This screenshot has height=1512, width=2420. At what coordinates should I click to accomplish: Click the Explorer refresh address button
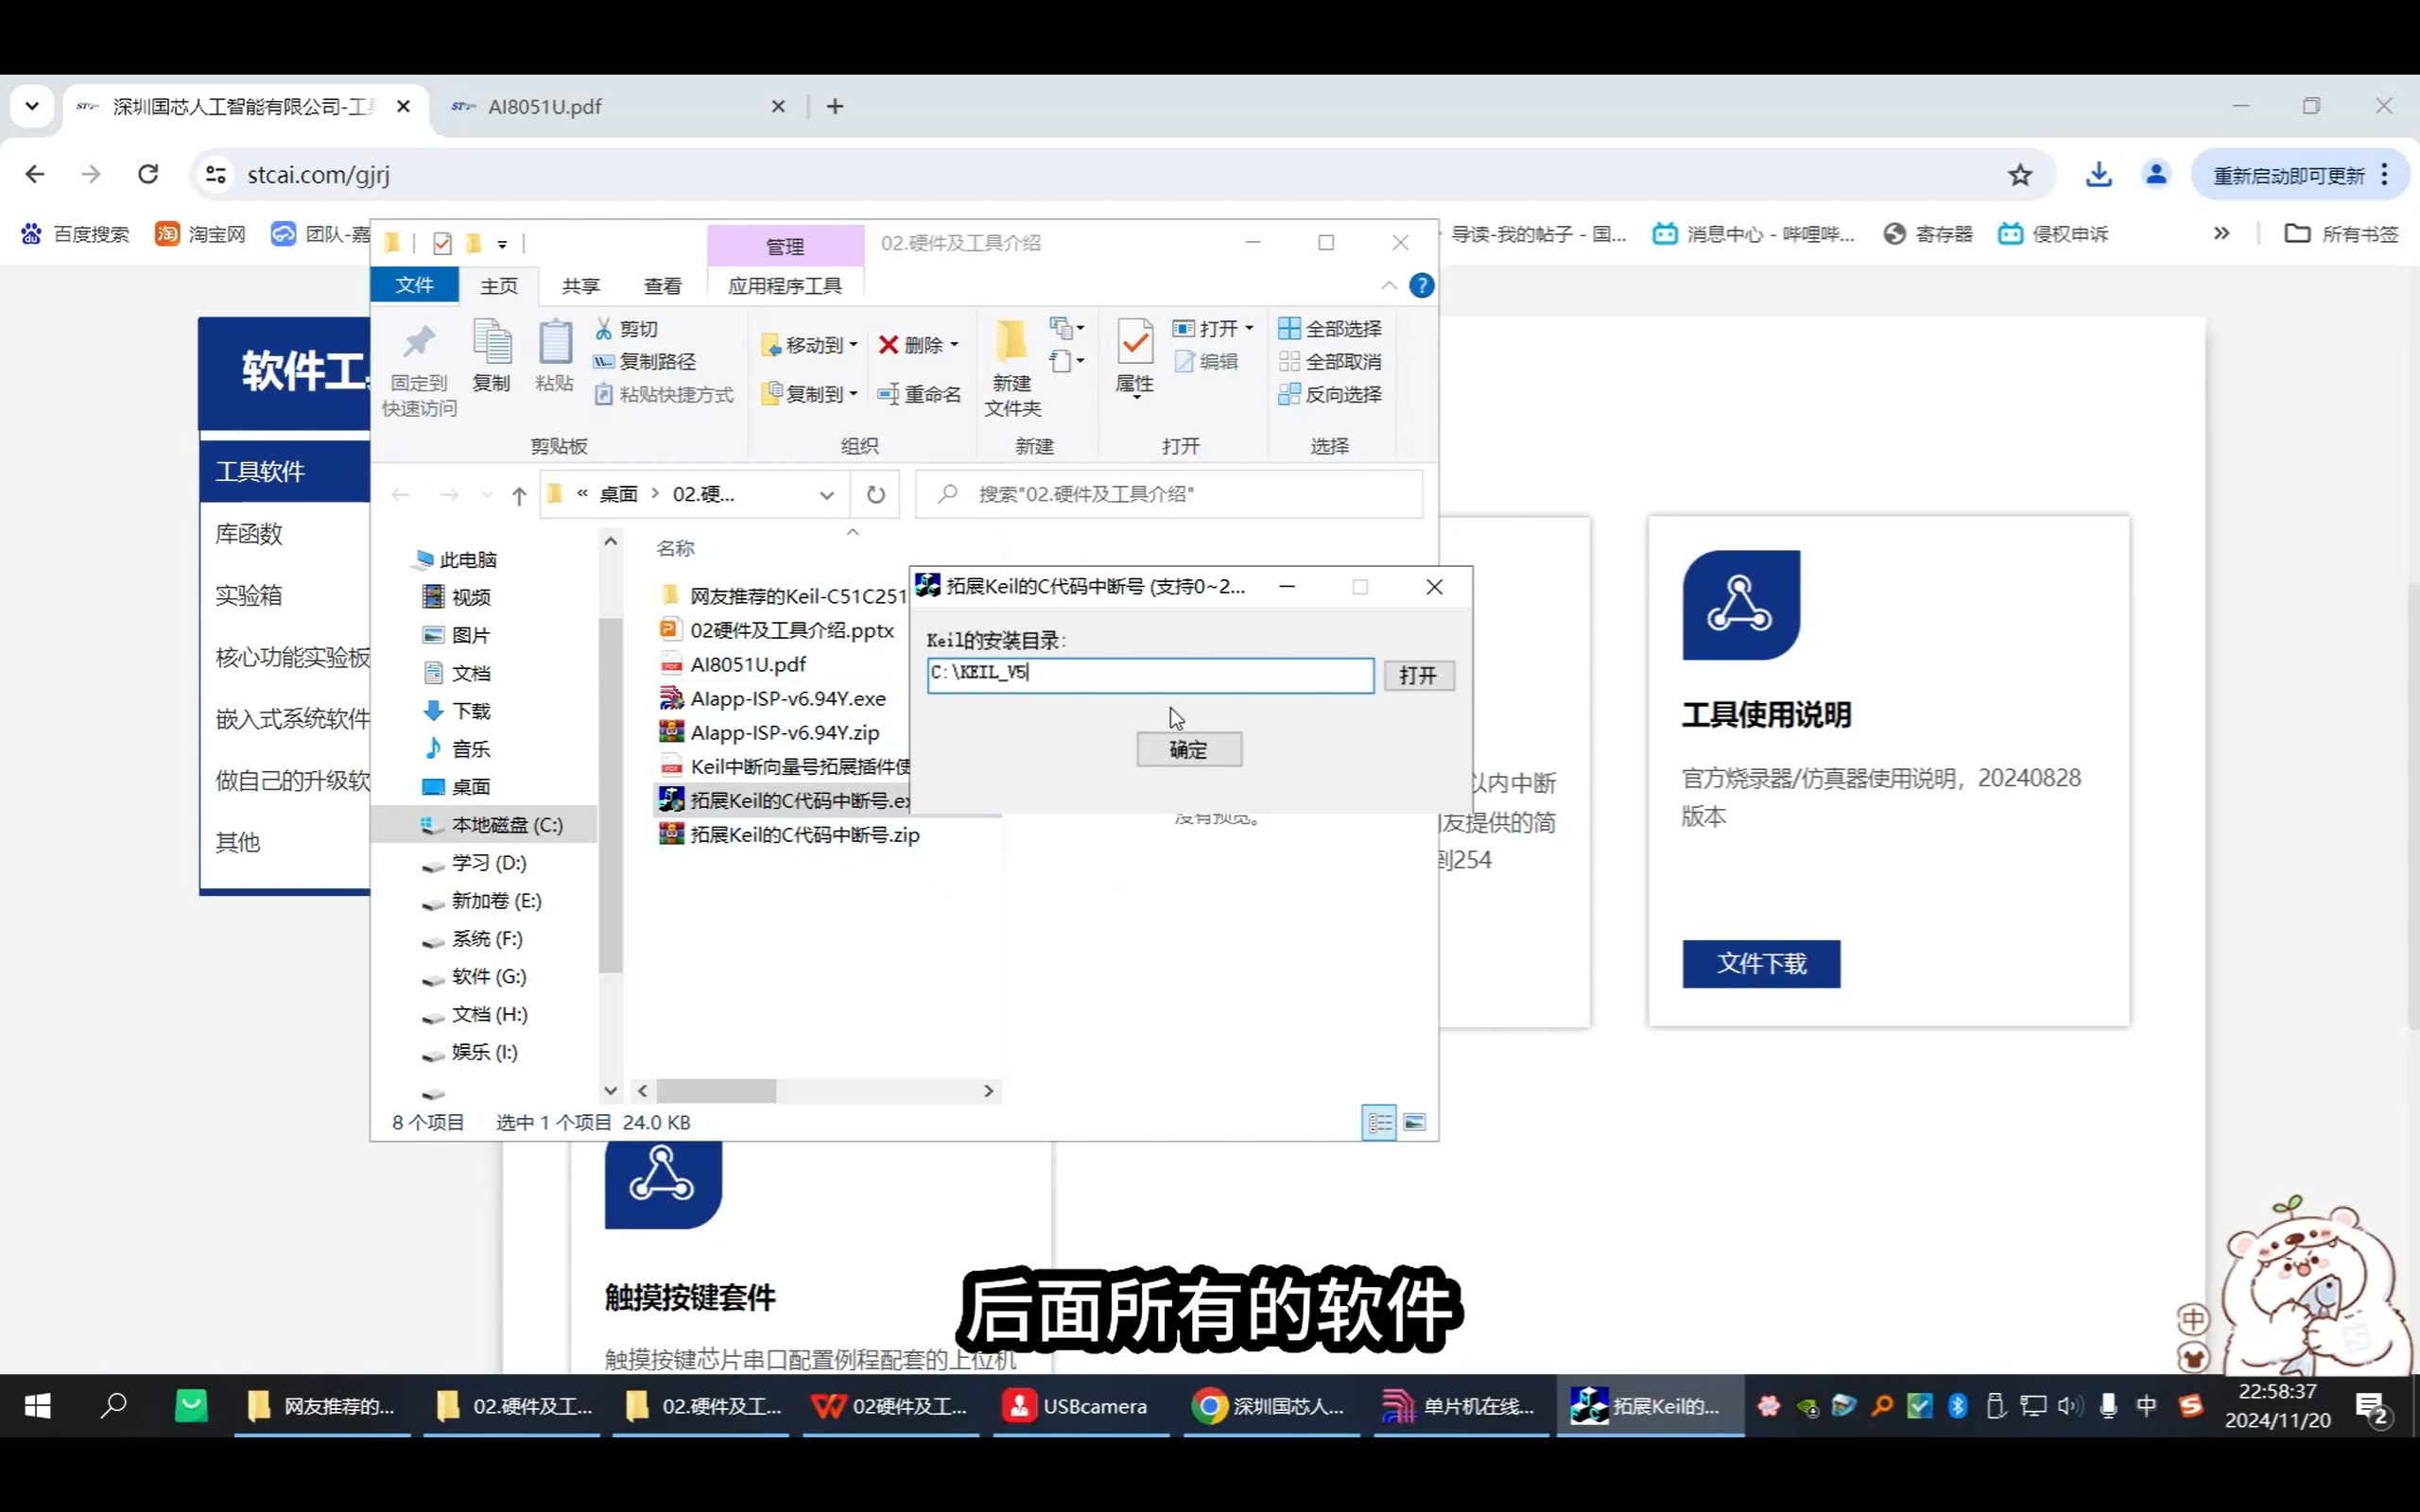pyautogui.click(x=875, y=494)
